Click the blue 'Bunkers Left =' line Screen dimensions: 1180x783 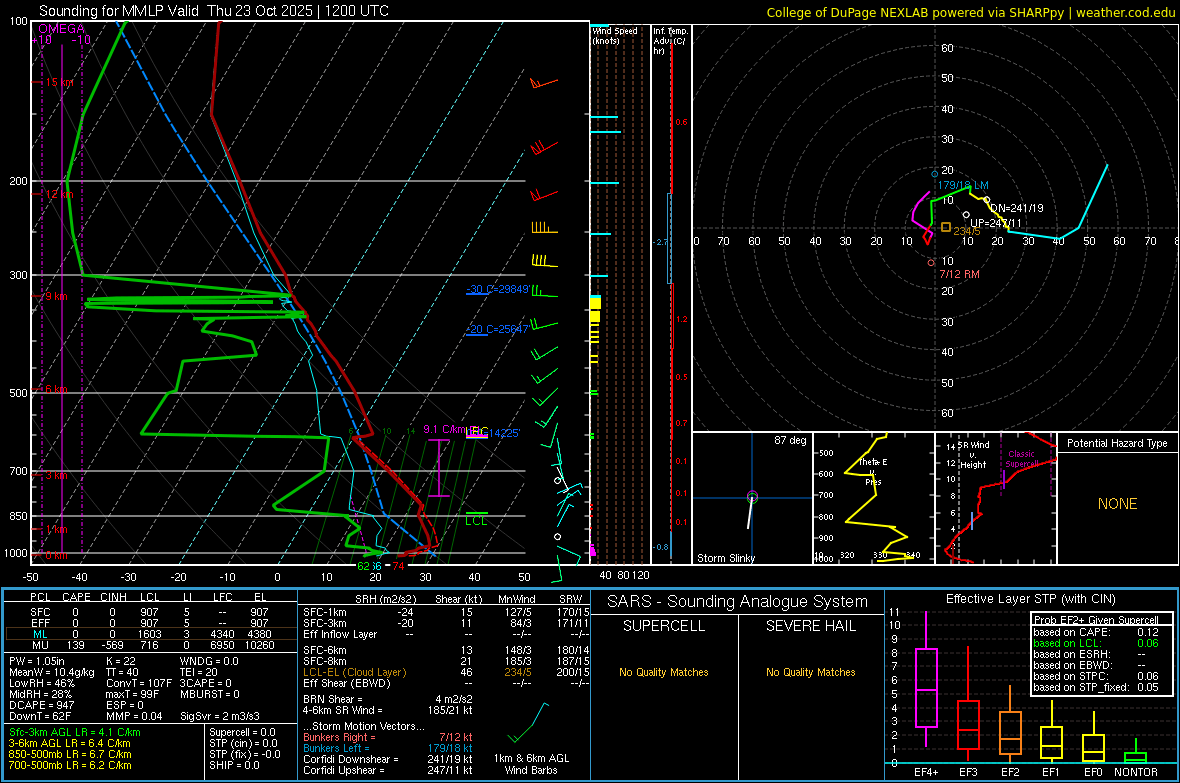[x=388, y=748]
